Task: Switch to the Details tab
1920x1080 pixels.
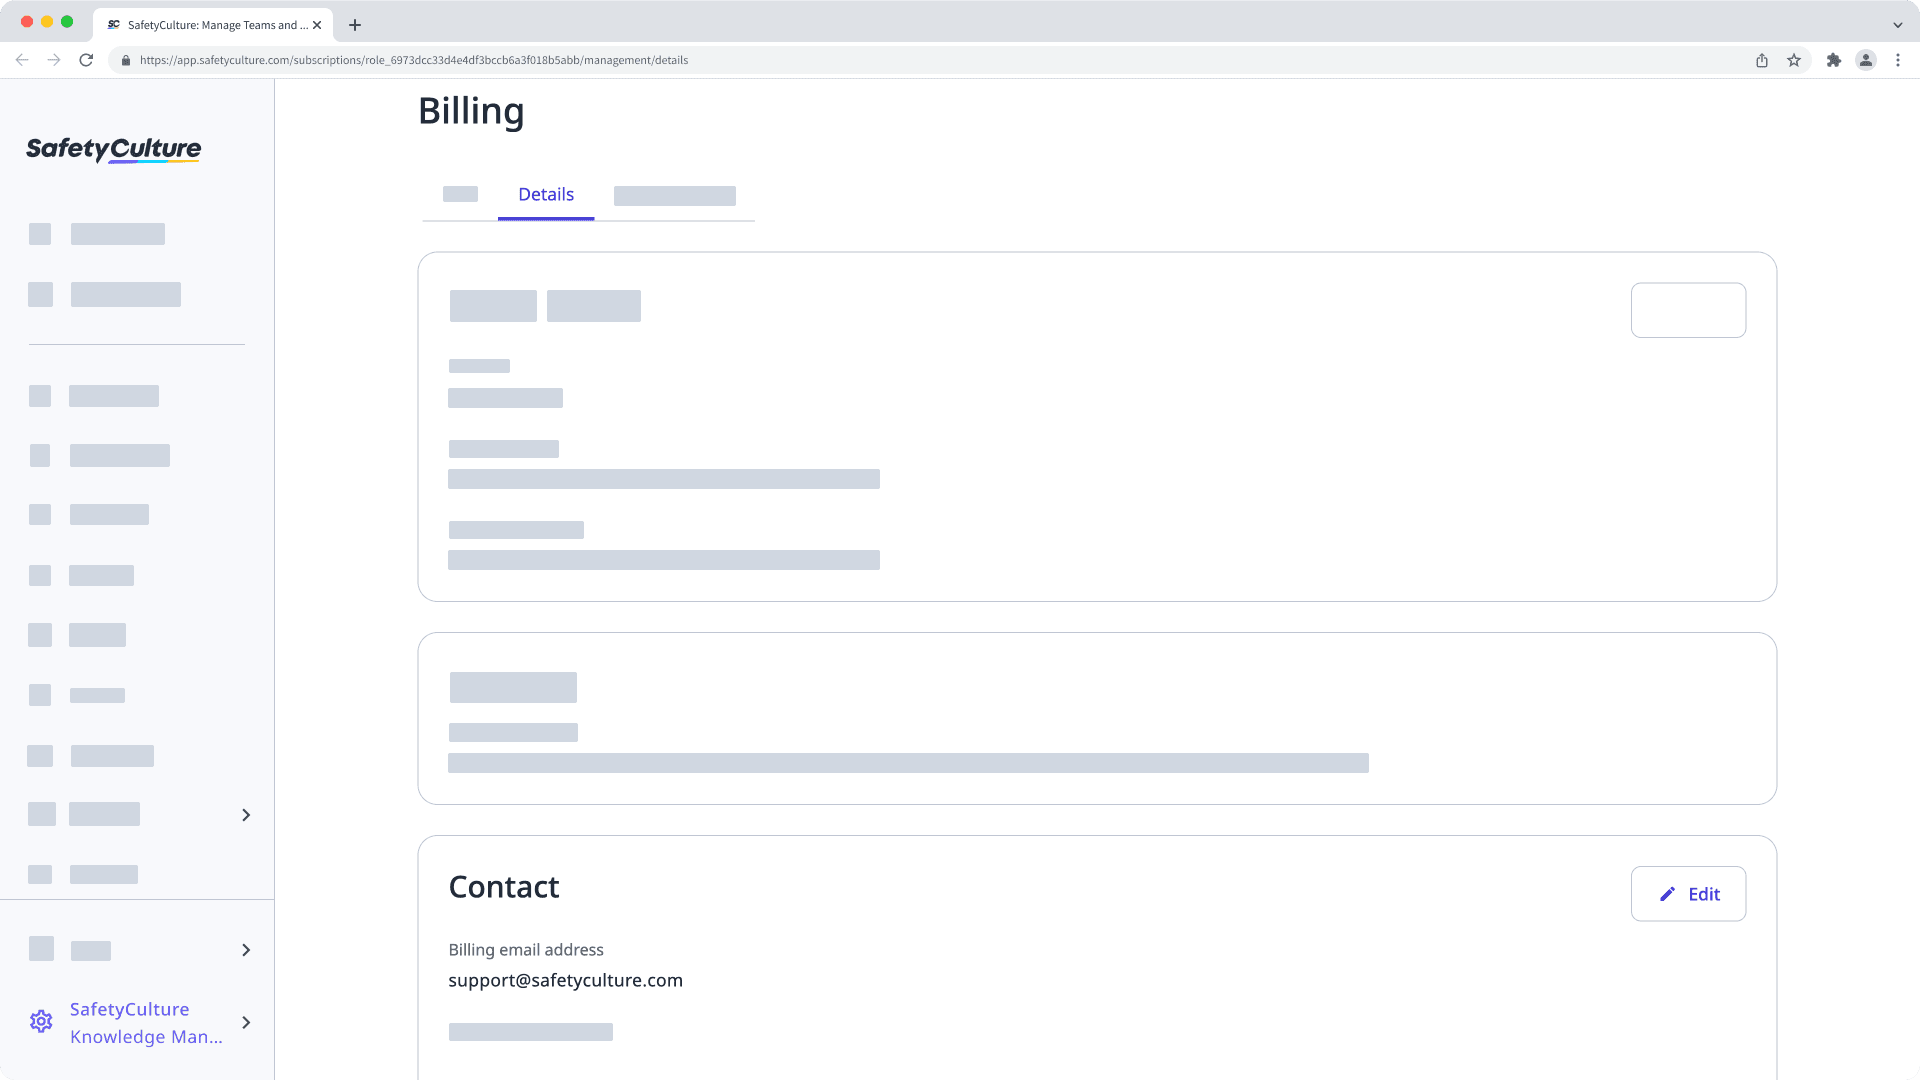Action: pyautogui.click(x=546, y=194)
